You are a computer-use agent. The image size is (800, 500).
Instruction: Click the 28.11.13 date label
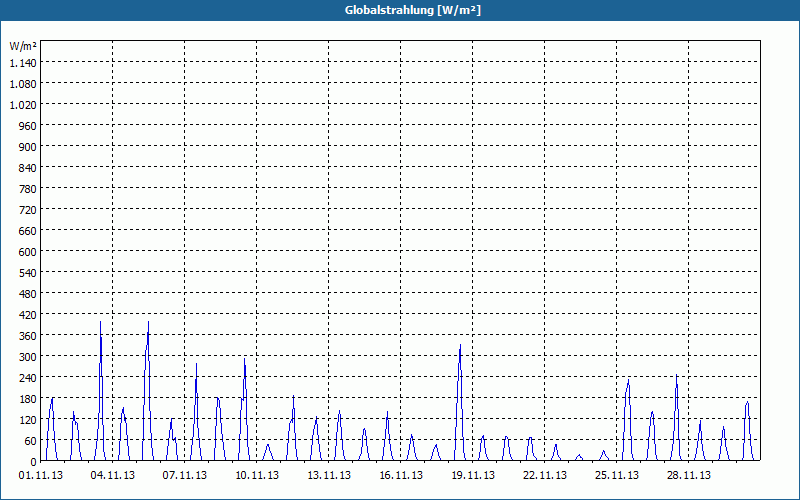(x=688, y=476)
